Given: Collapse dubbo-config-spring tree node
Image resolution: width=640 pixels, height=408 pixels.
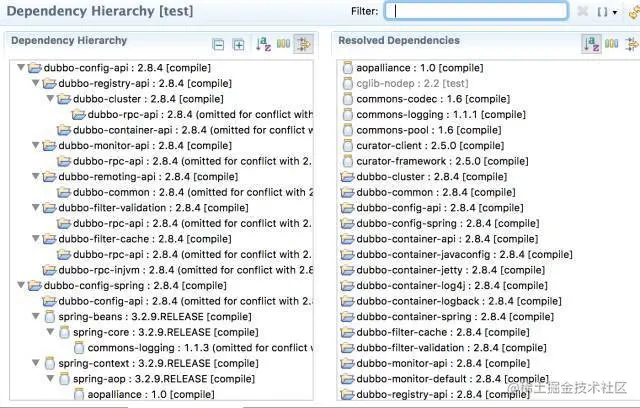Looking at the screenshot, I should click(21, 285).
